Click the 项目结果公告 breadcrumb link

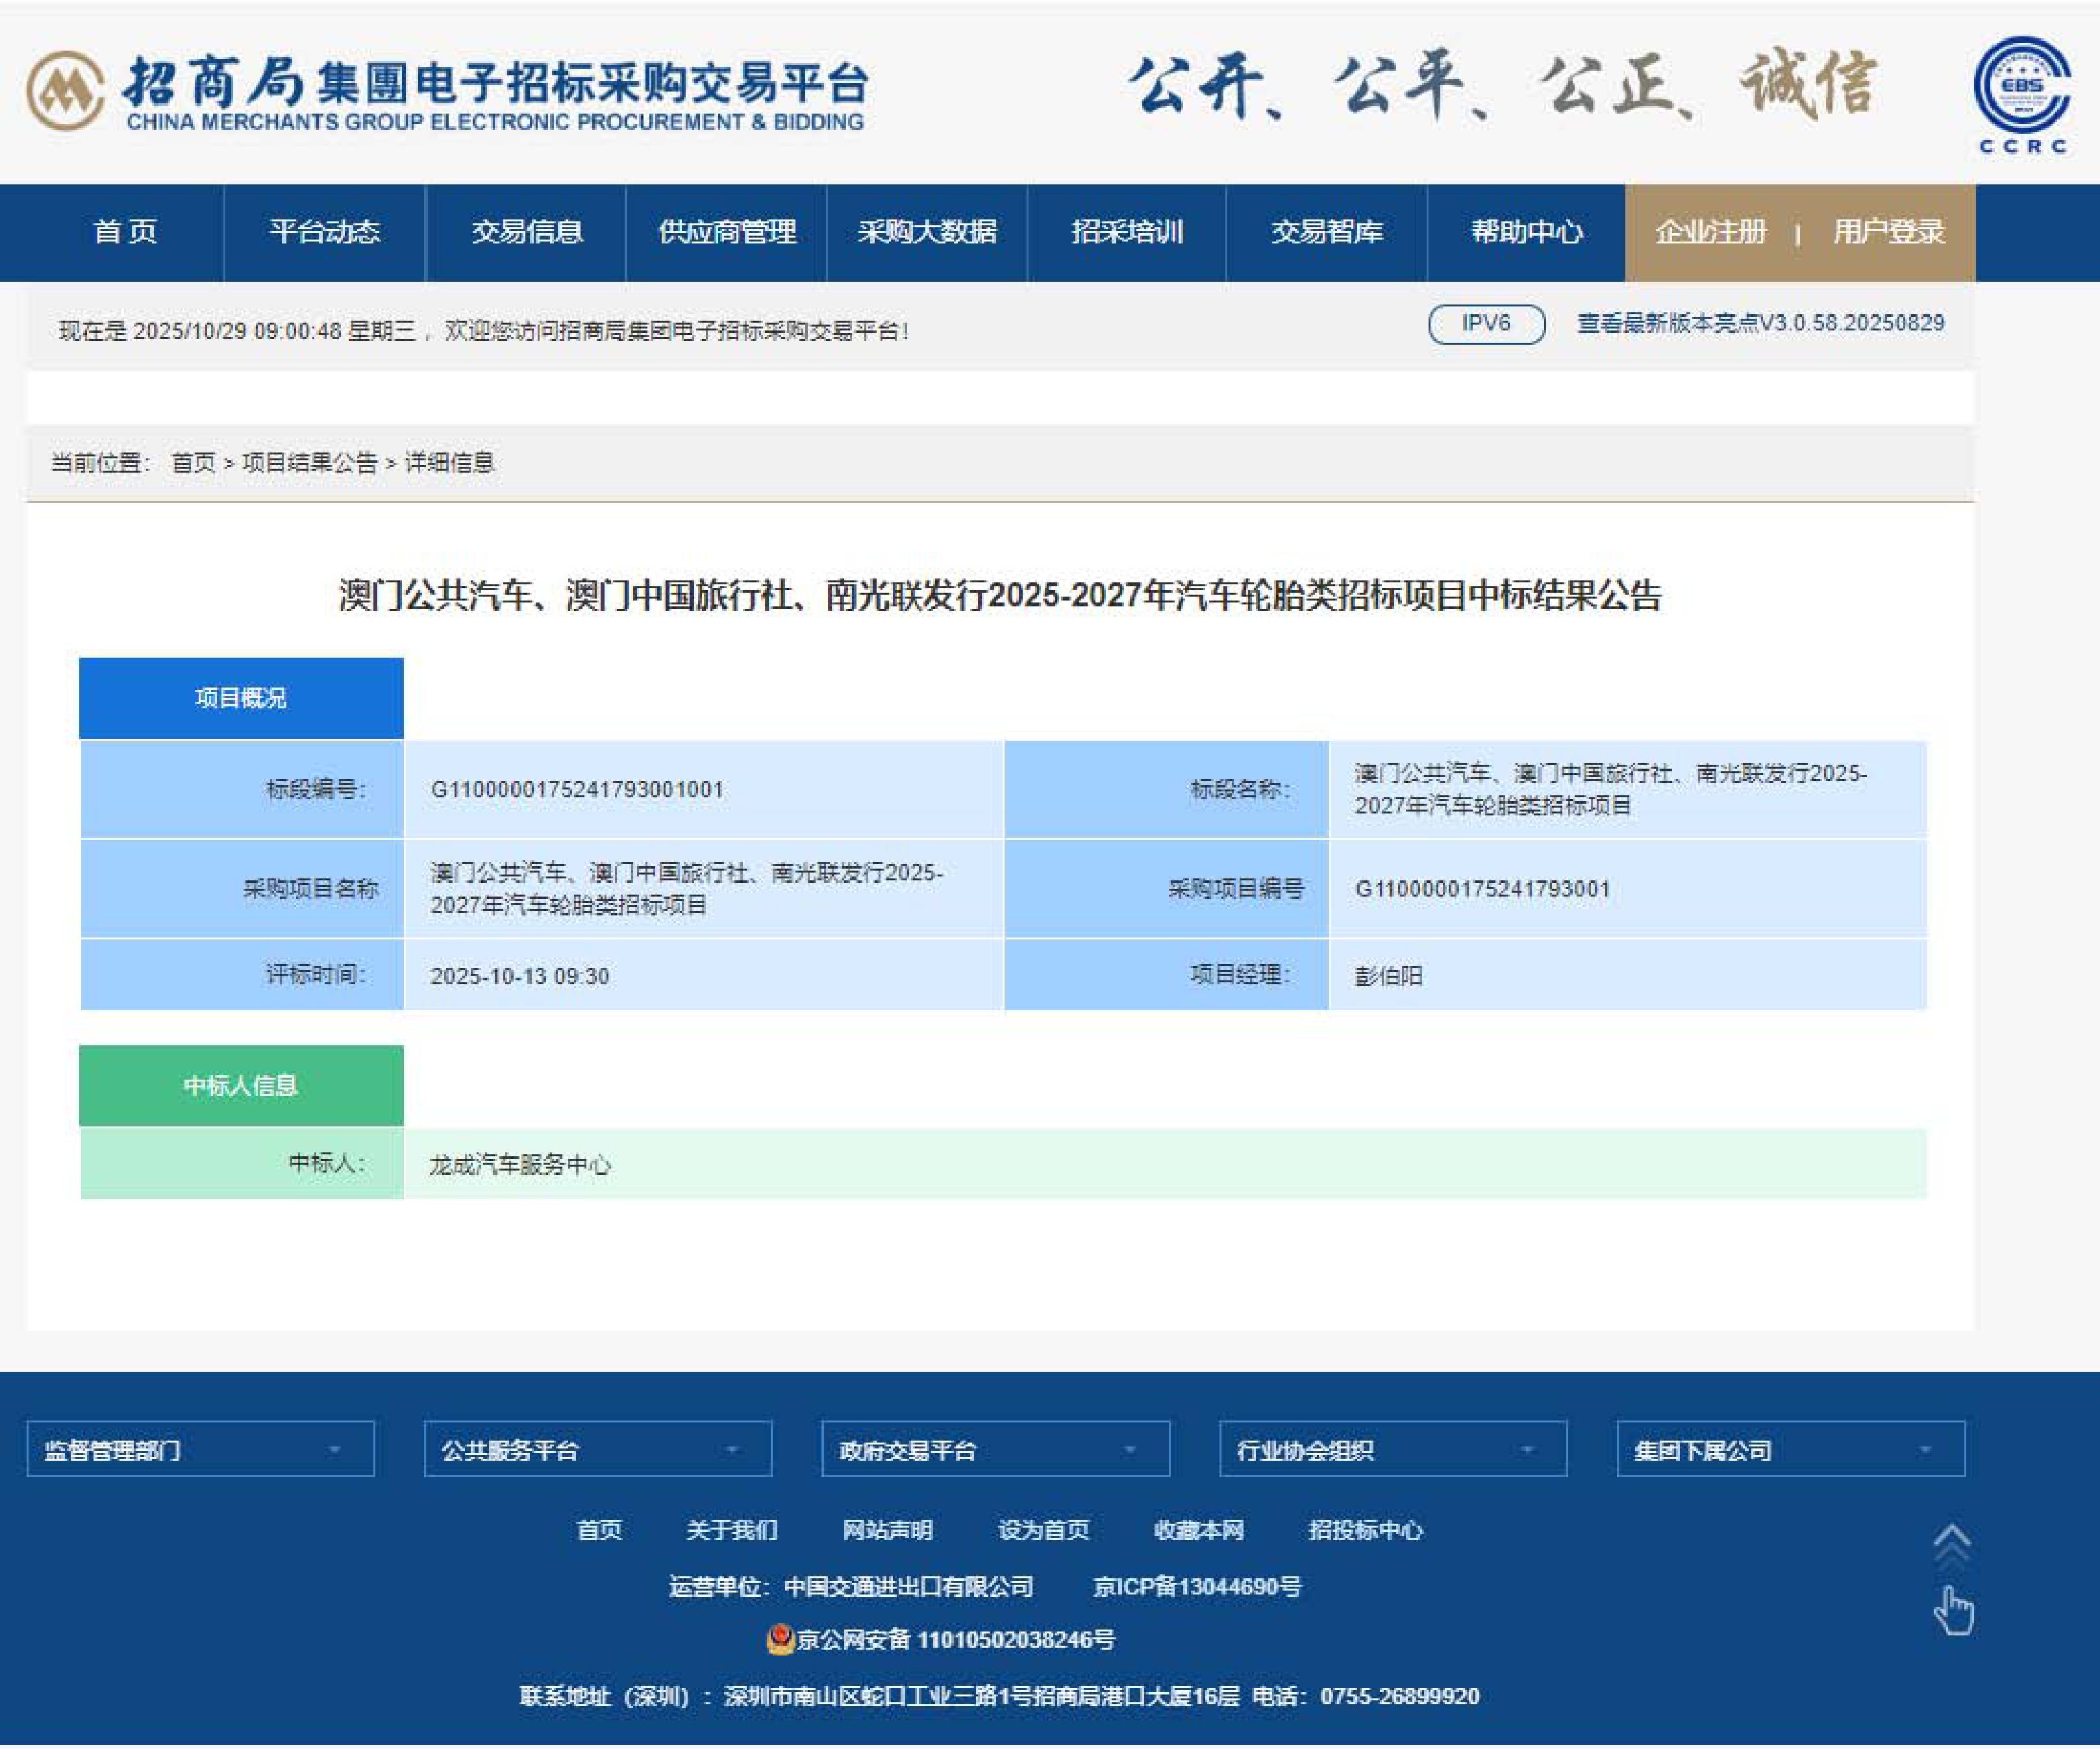310,463
